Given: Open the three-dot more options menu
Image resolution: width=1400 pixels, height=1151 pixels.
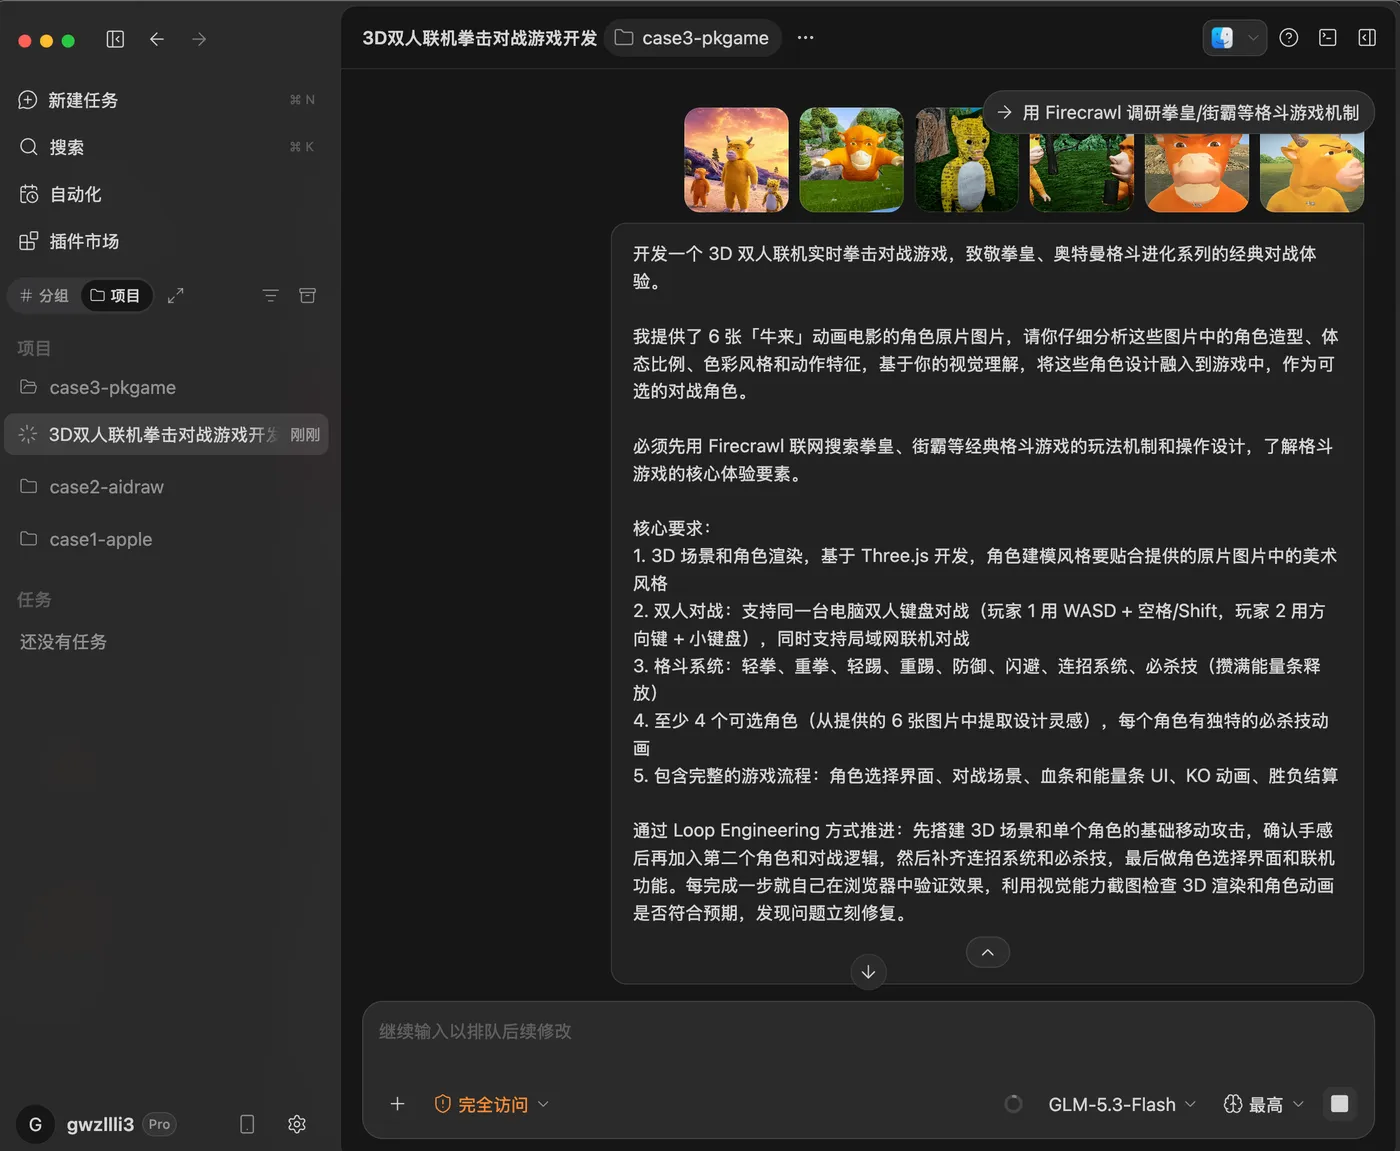Looking at the screenshot, I should [x=805, y=38].
